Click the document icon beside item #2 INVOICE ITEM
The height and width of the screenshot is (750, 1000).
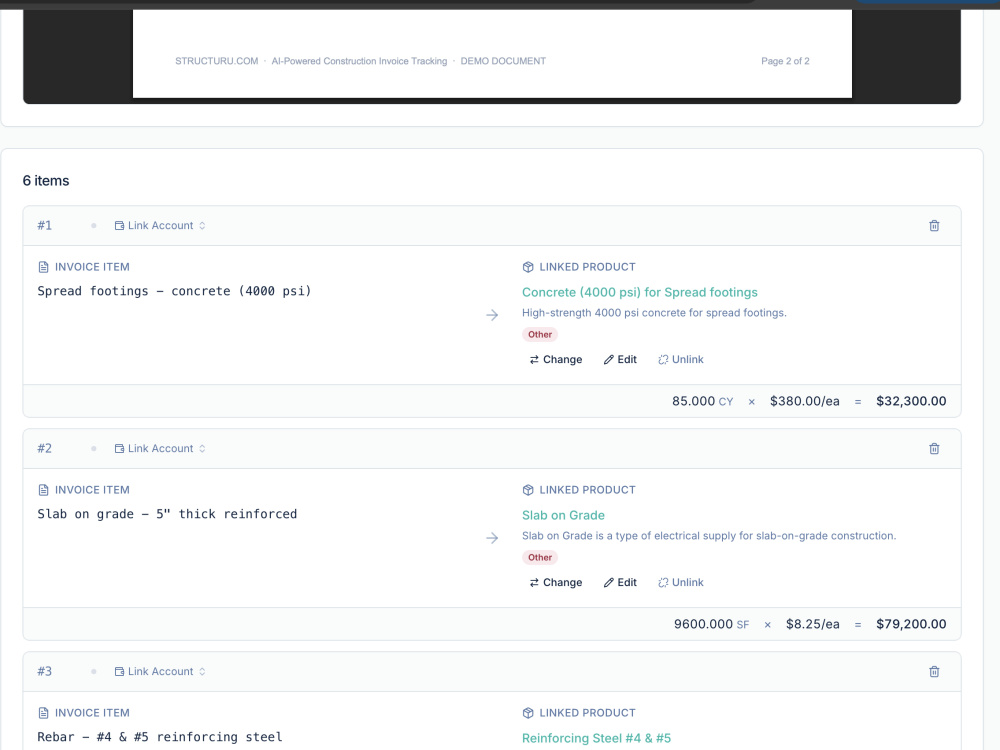tap(43, 490)
